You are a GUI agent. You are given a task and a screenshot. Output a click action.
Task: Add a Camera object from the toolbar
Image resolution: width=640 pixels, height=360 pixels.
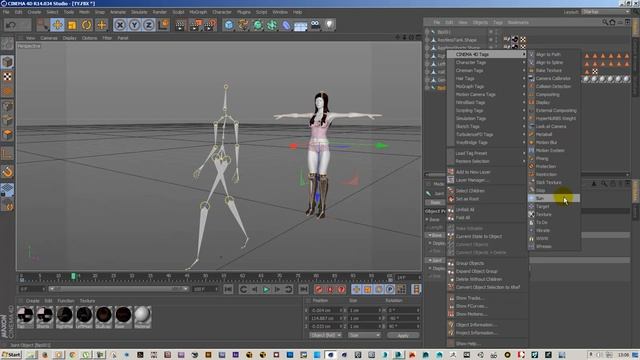pos(315,25)
